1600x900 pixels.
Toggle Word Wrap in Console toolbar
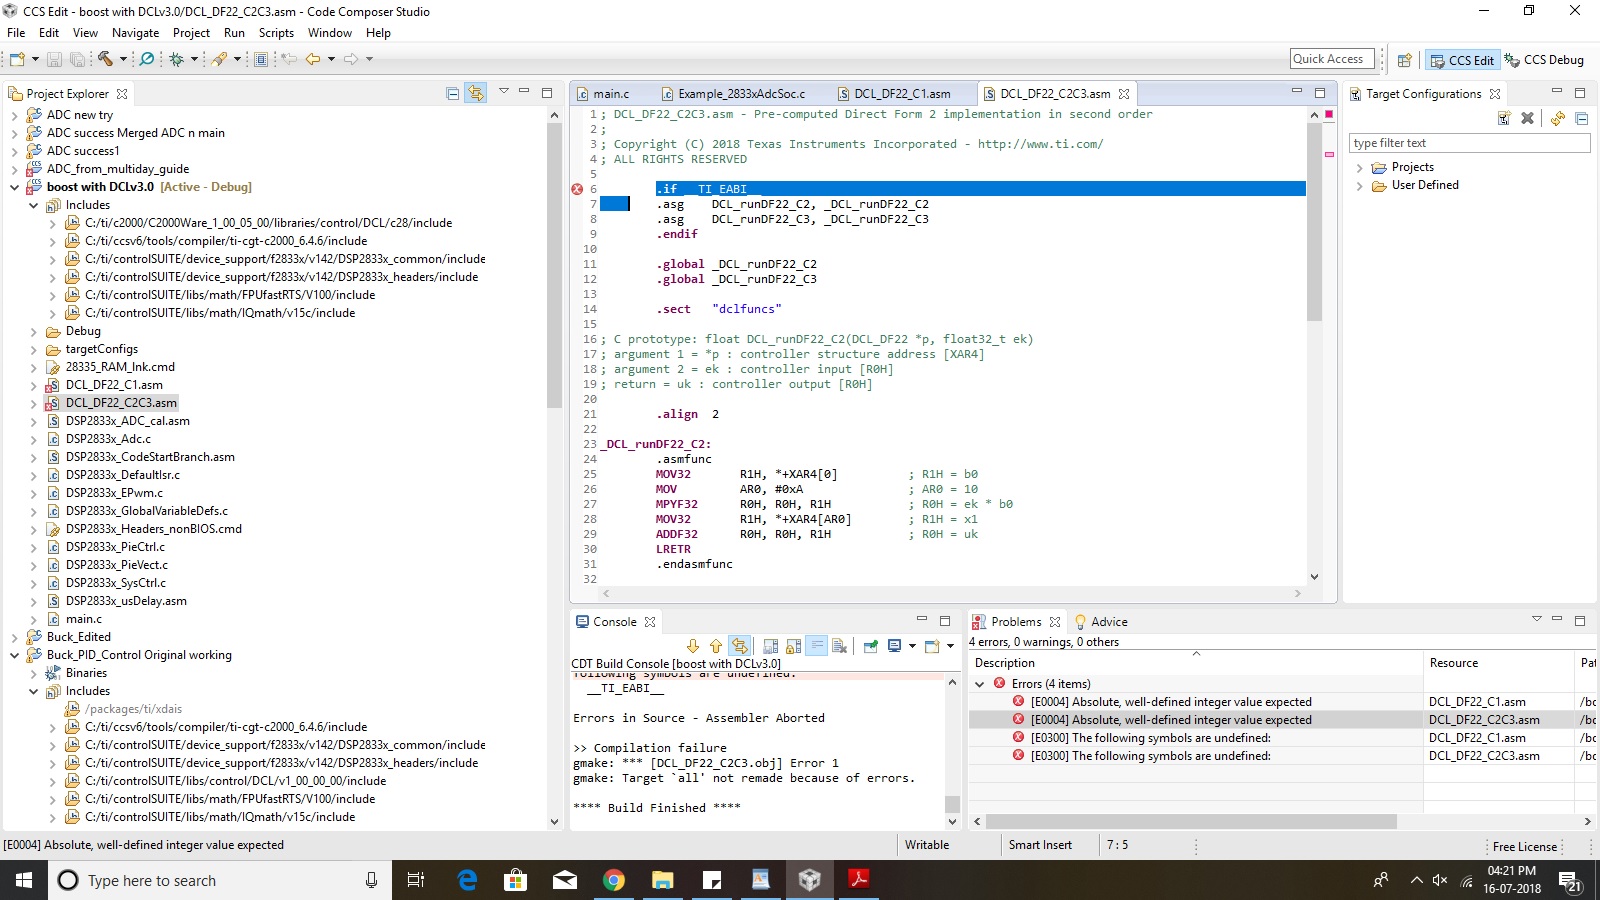pyautogui.click(x=816, y=646)
